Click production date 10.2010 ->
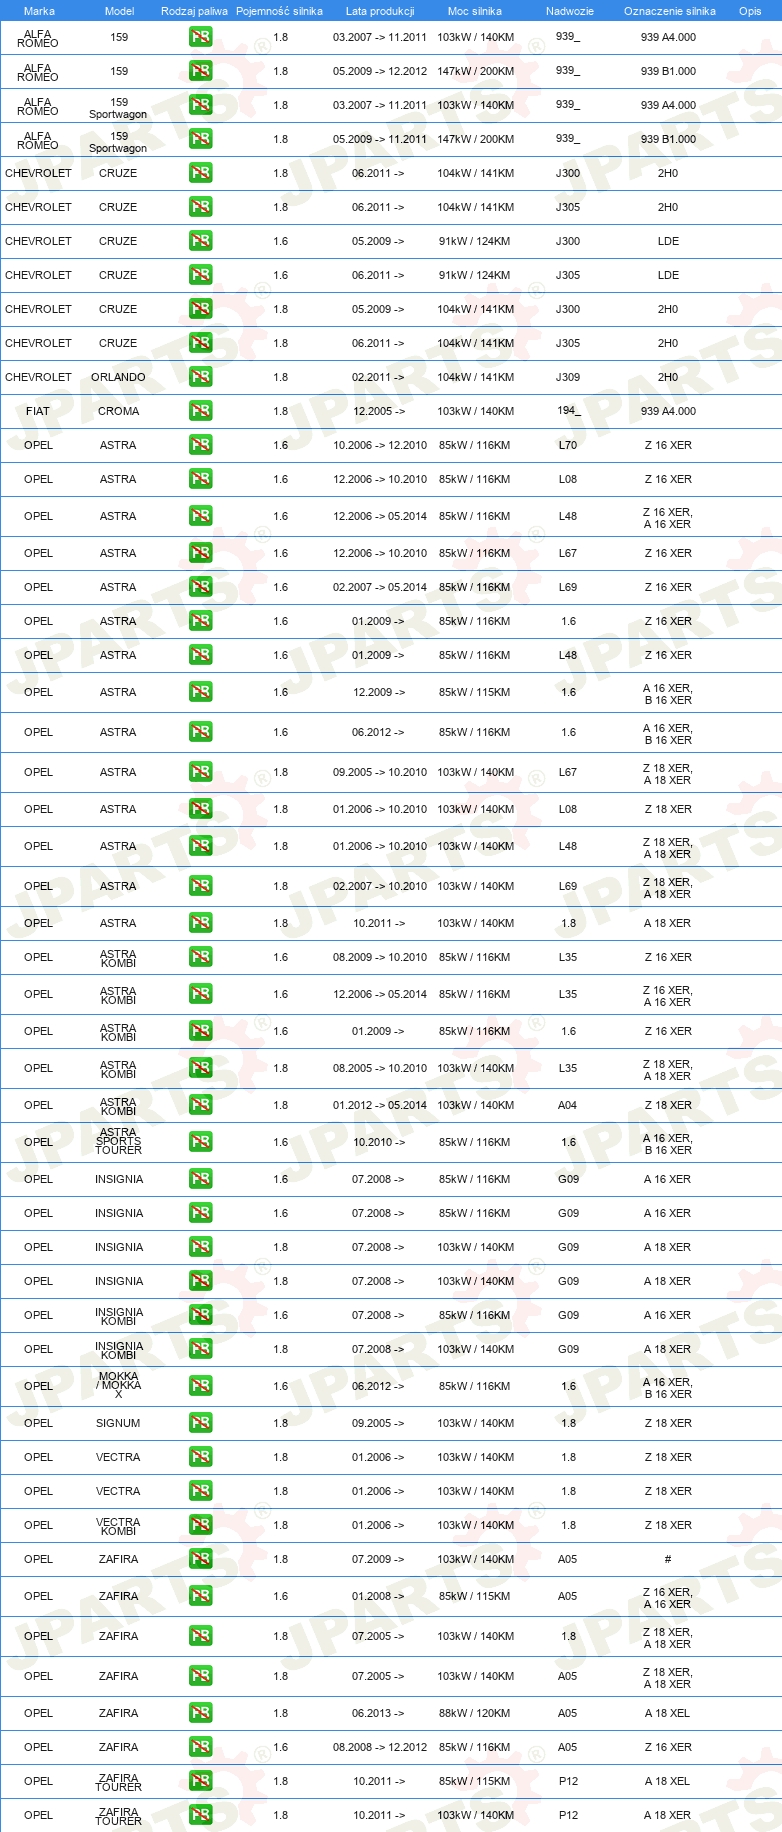782x1832 pixels. (379, 1142)
